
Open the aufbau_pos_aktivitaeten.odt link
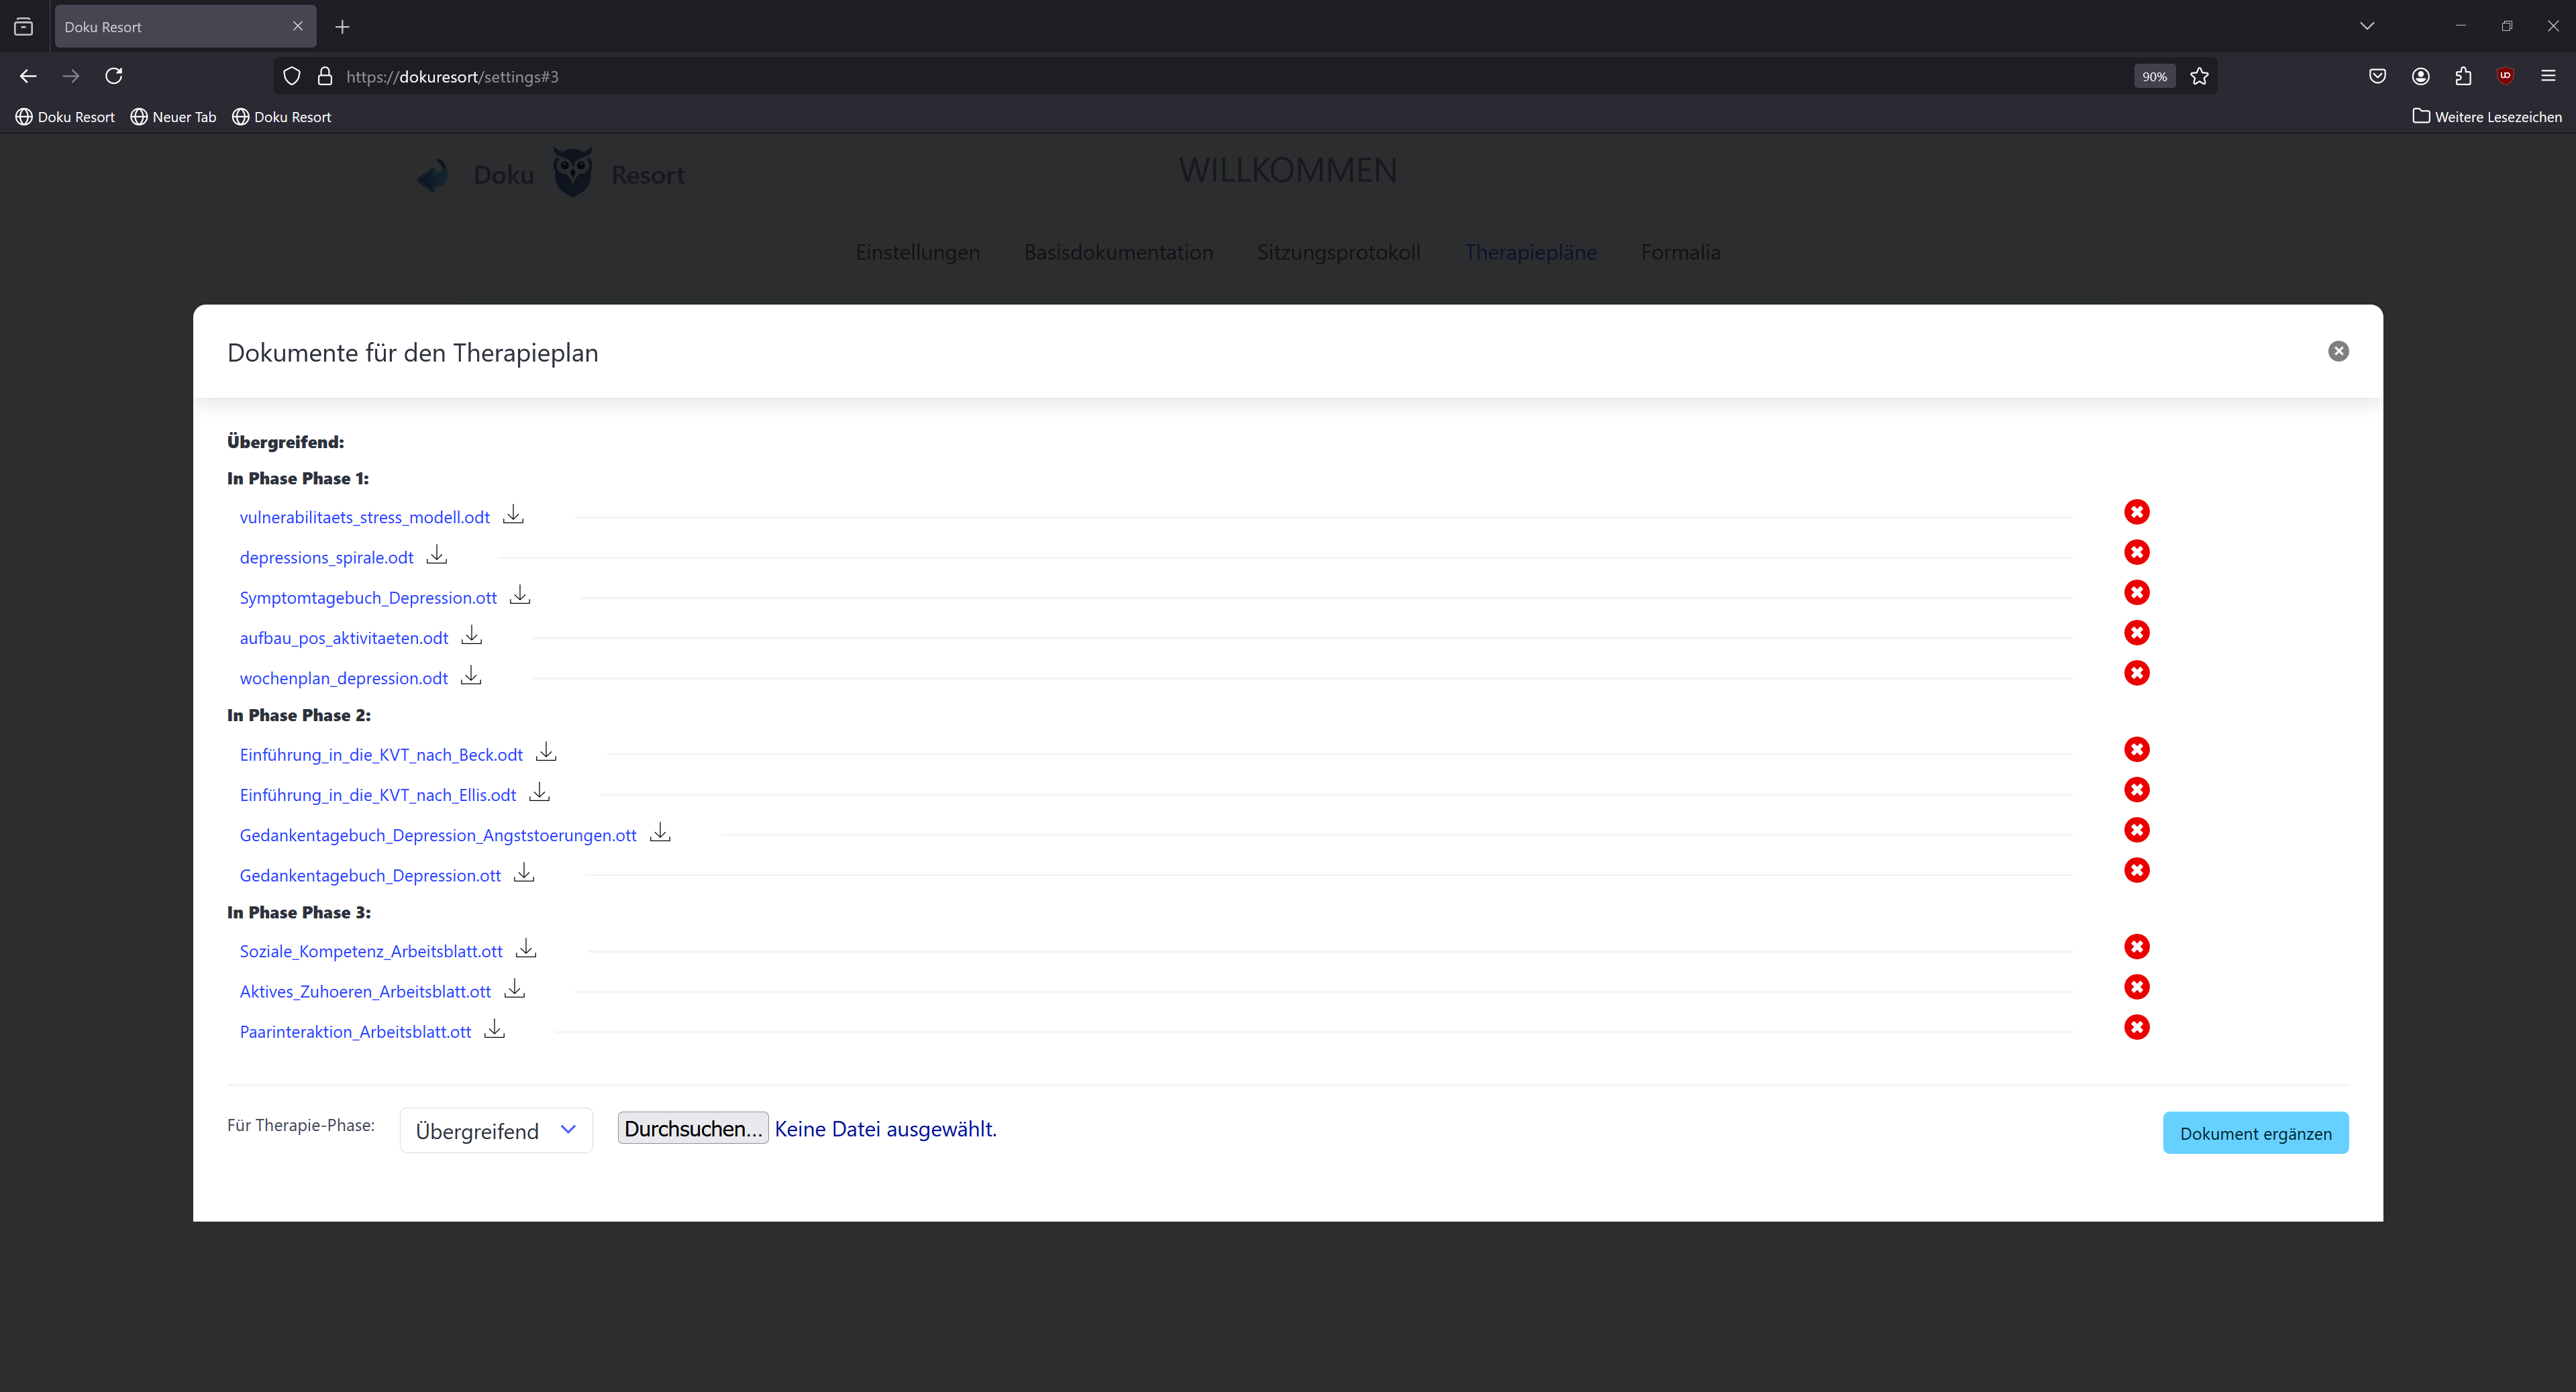point(344,638)
